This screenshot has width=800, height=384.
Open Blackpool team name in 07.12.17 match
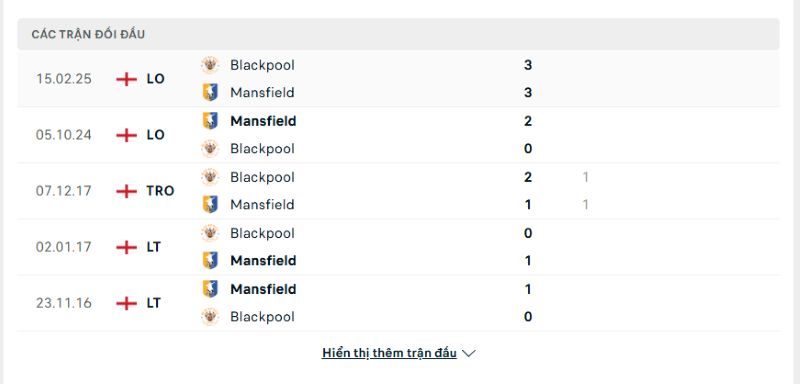(x=262, y=177)
